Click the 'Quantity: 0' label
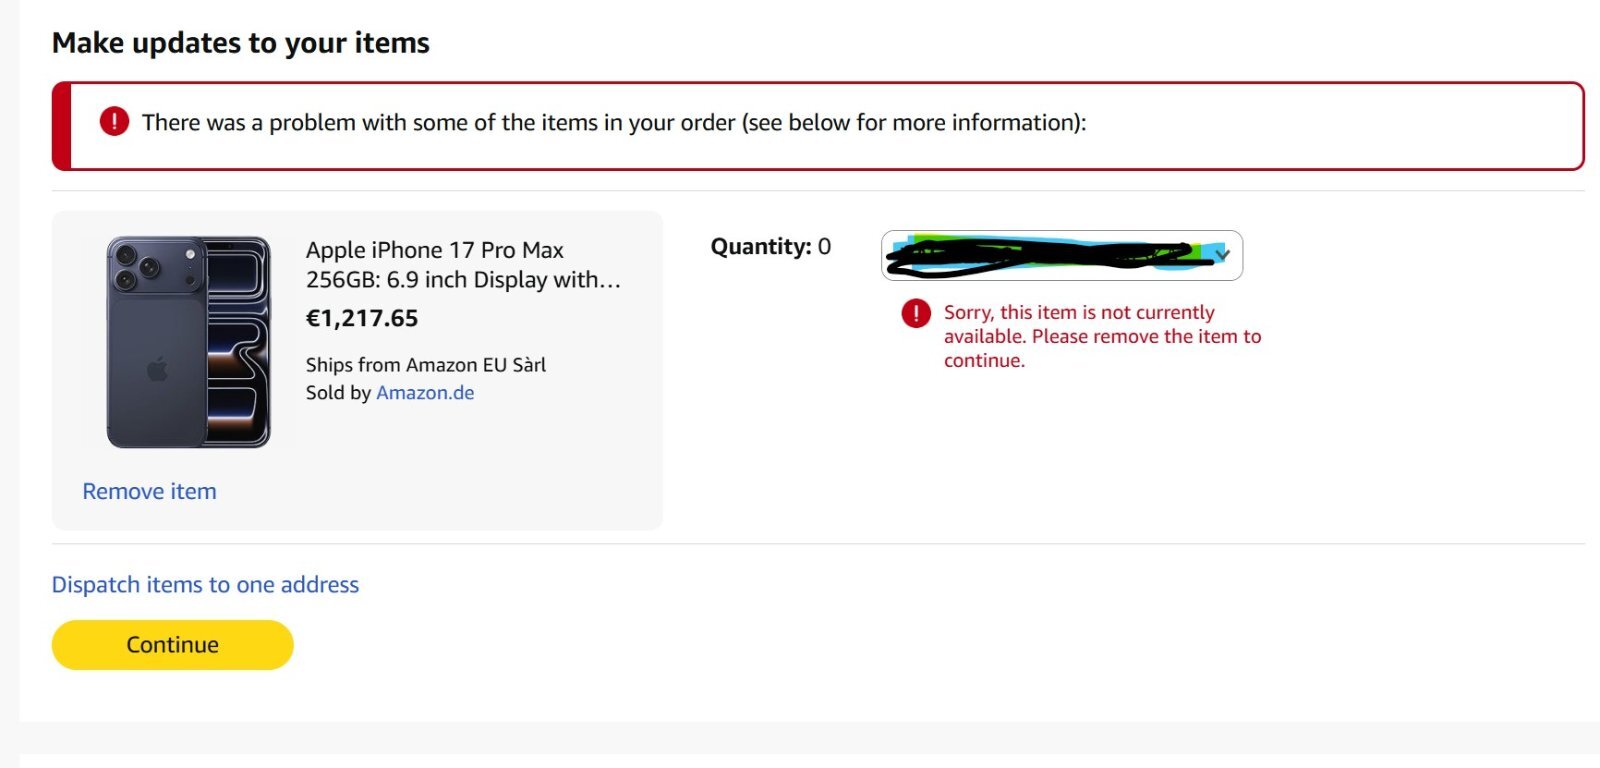The width and height of the screenshot is (1600, 768). (770, 247)
